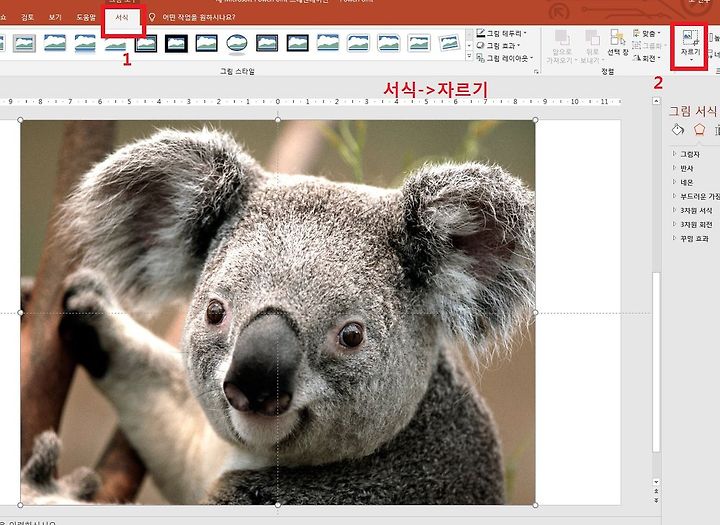The image size is (720, 525).
Task: Apply the thick black matte picture style
Action: tap(176, 43)
